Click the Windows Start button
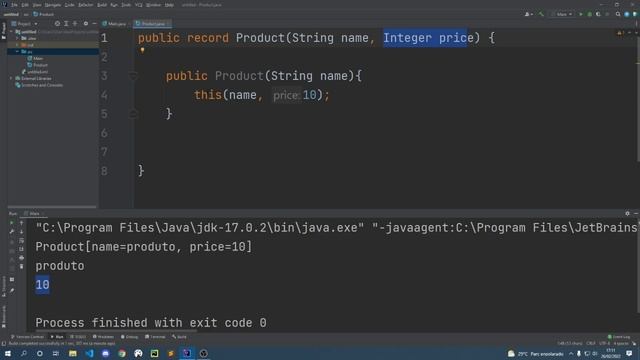640x360 pixels. pyautogui.click(x=7, y=353)
